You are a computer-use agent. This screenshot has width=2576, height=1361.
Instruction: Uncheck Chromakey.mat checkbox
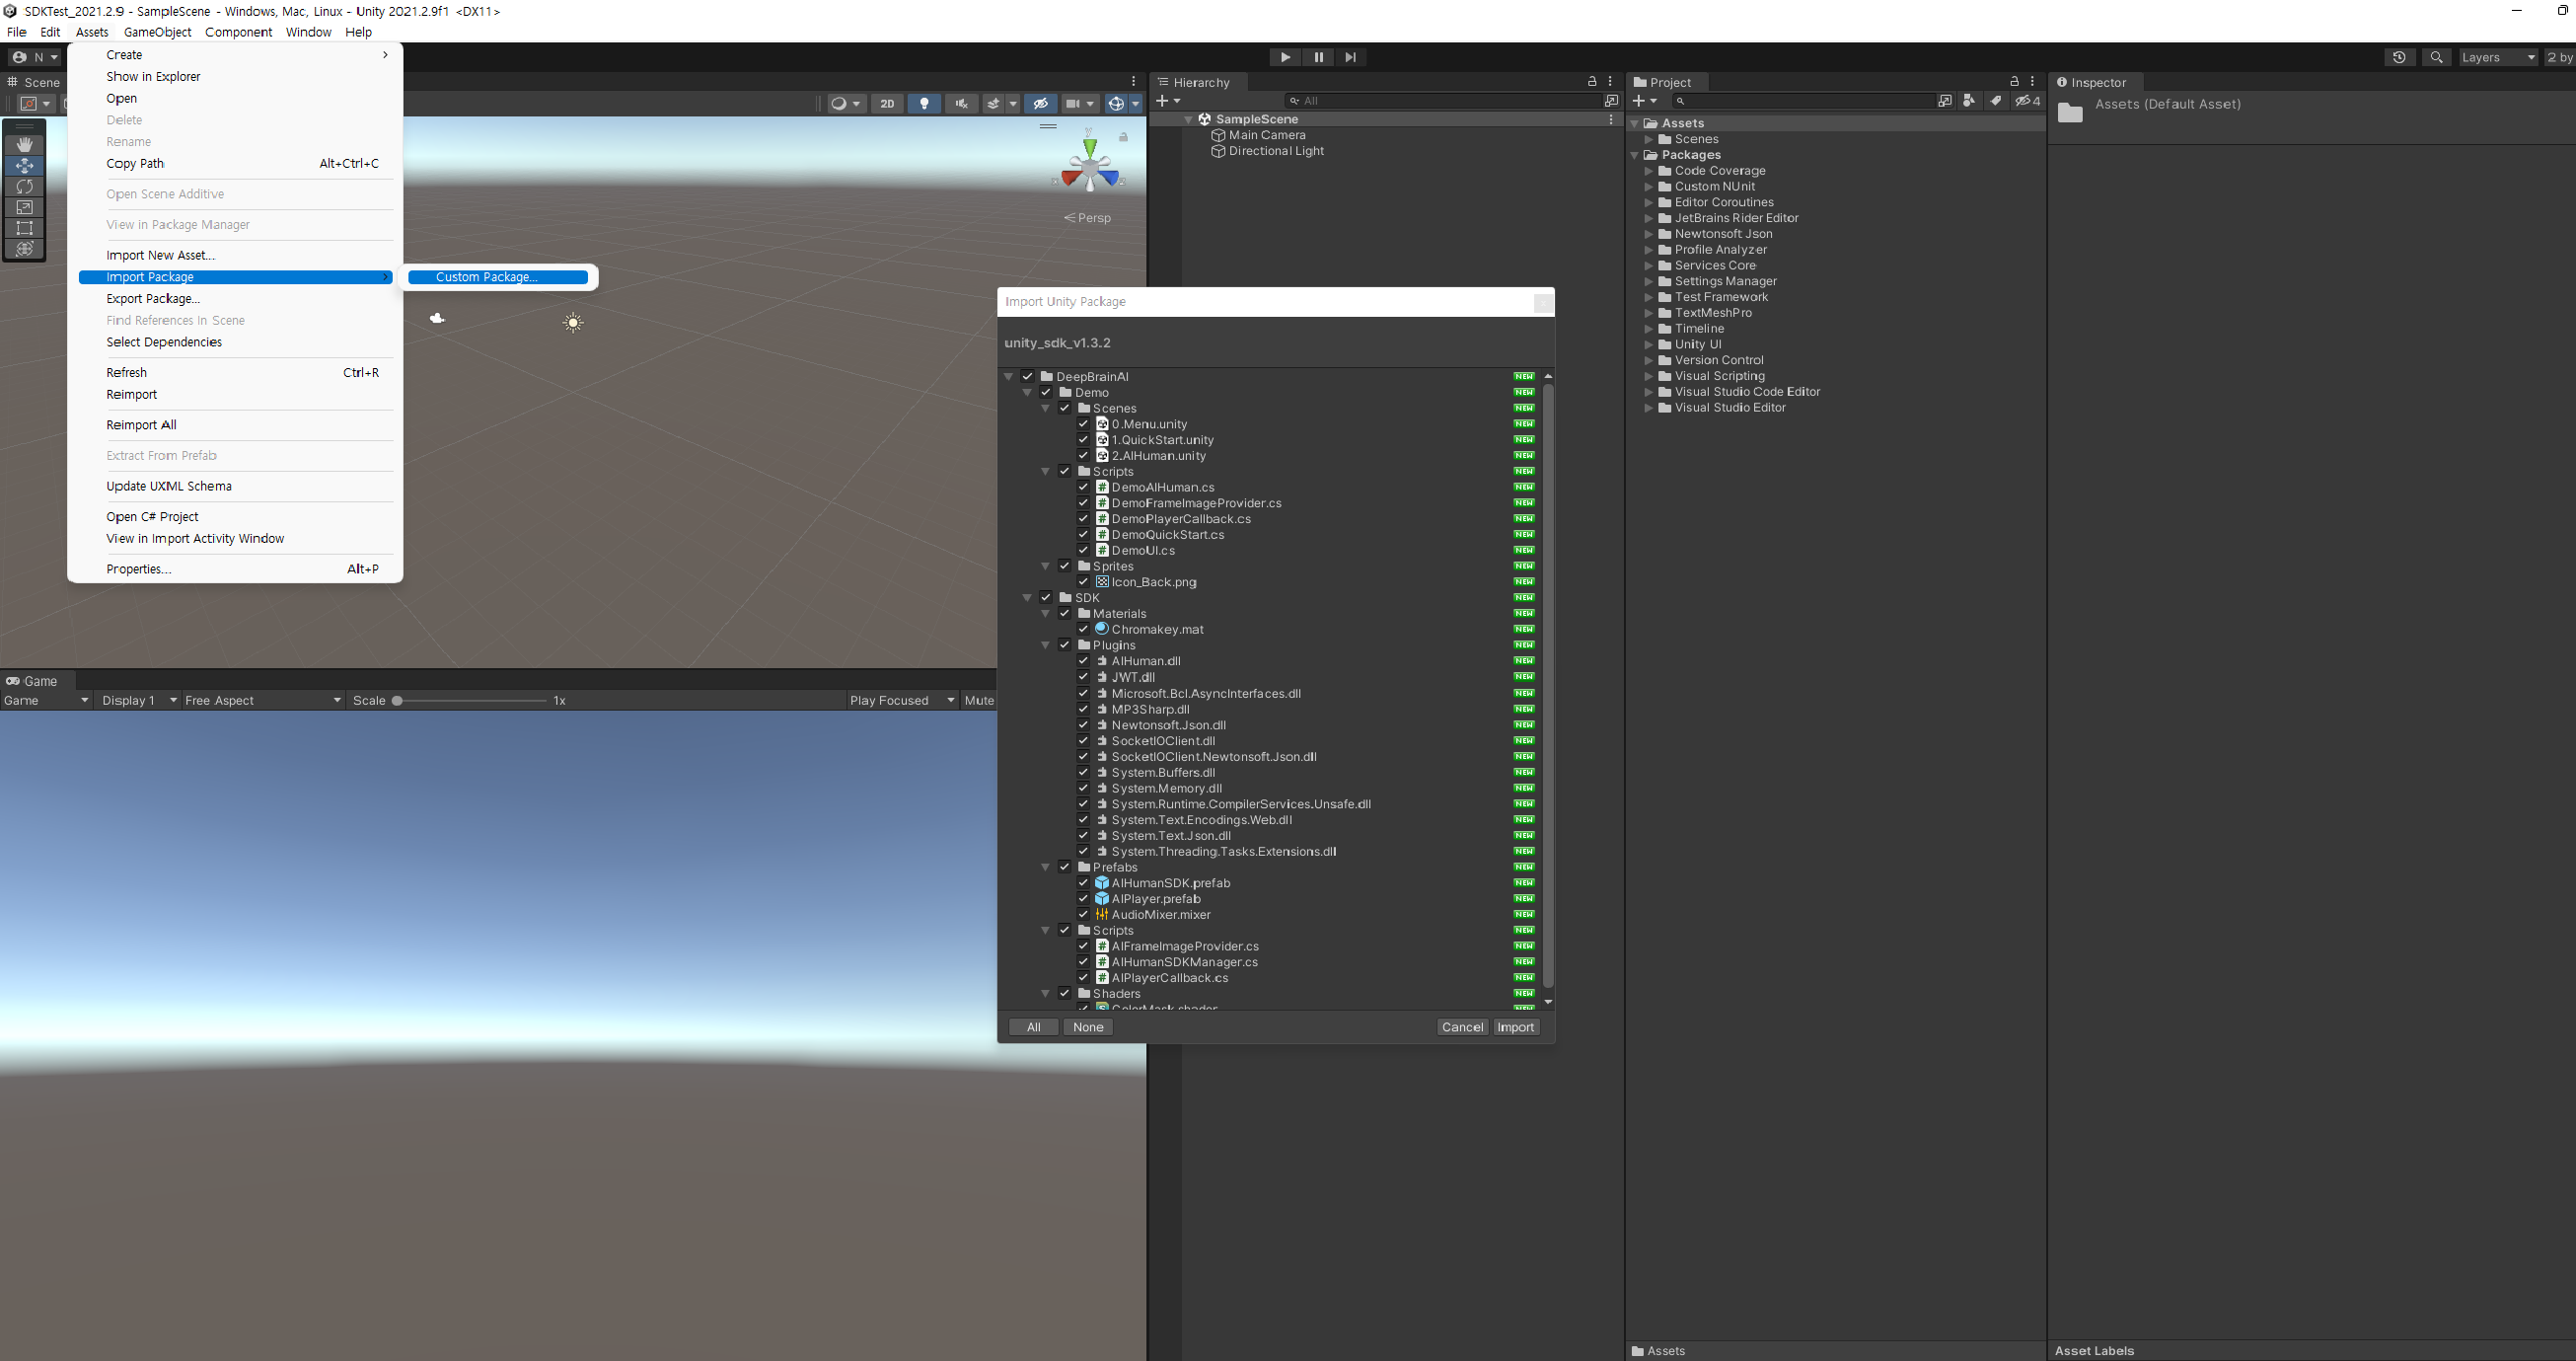[x=1083, y=630]
